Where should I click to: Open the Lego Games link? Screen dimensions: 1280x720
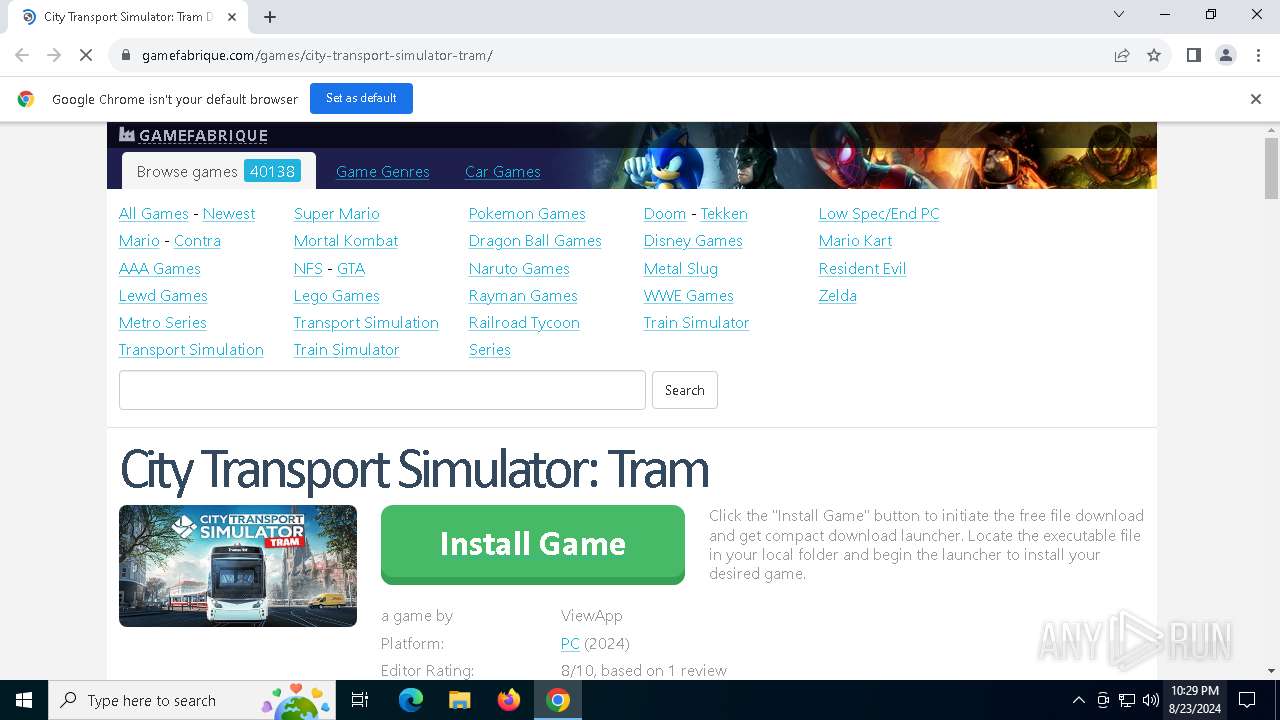[x=337, y=296]
